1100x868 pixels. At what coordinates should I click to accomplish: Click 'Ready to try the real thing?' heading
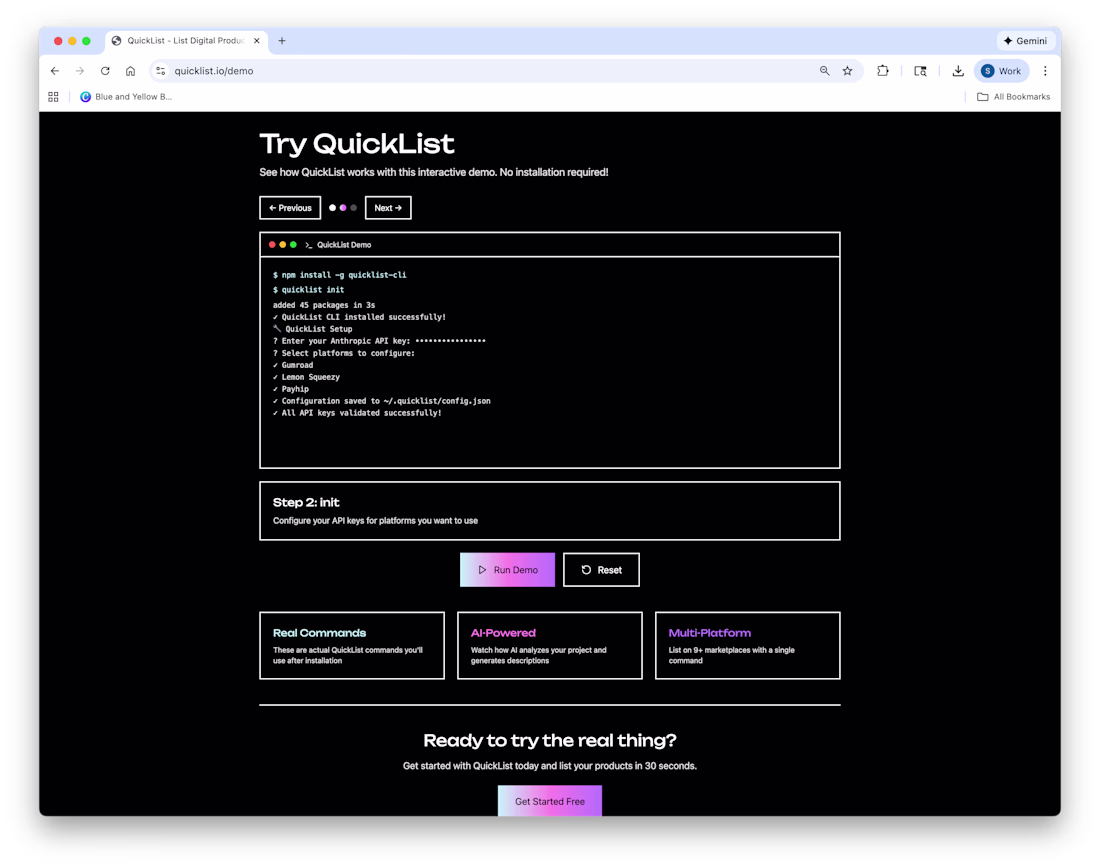550,740
